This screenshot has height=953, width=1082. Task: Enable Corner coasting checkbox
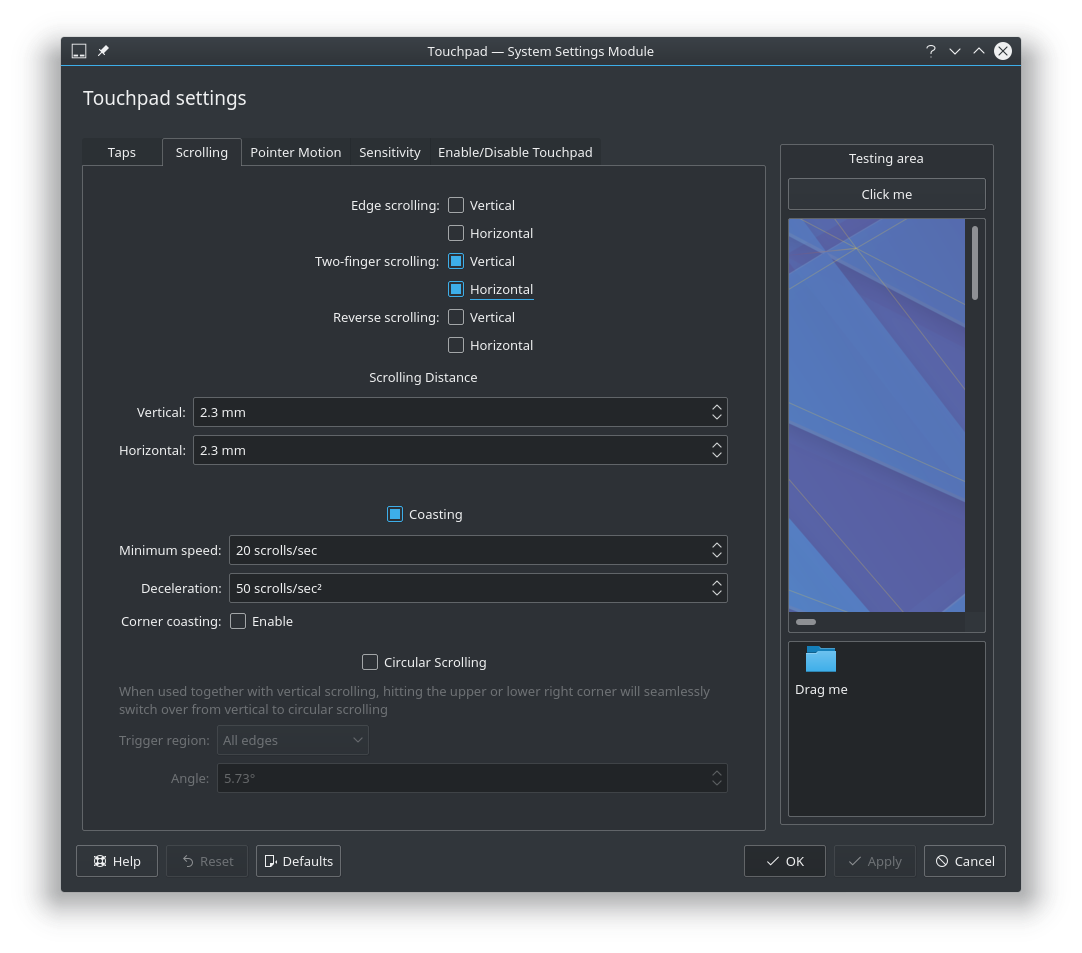pyautogui.click(x=238, y=621)
